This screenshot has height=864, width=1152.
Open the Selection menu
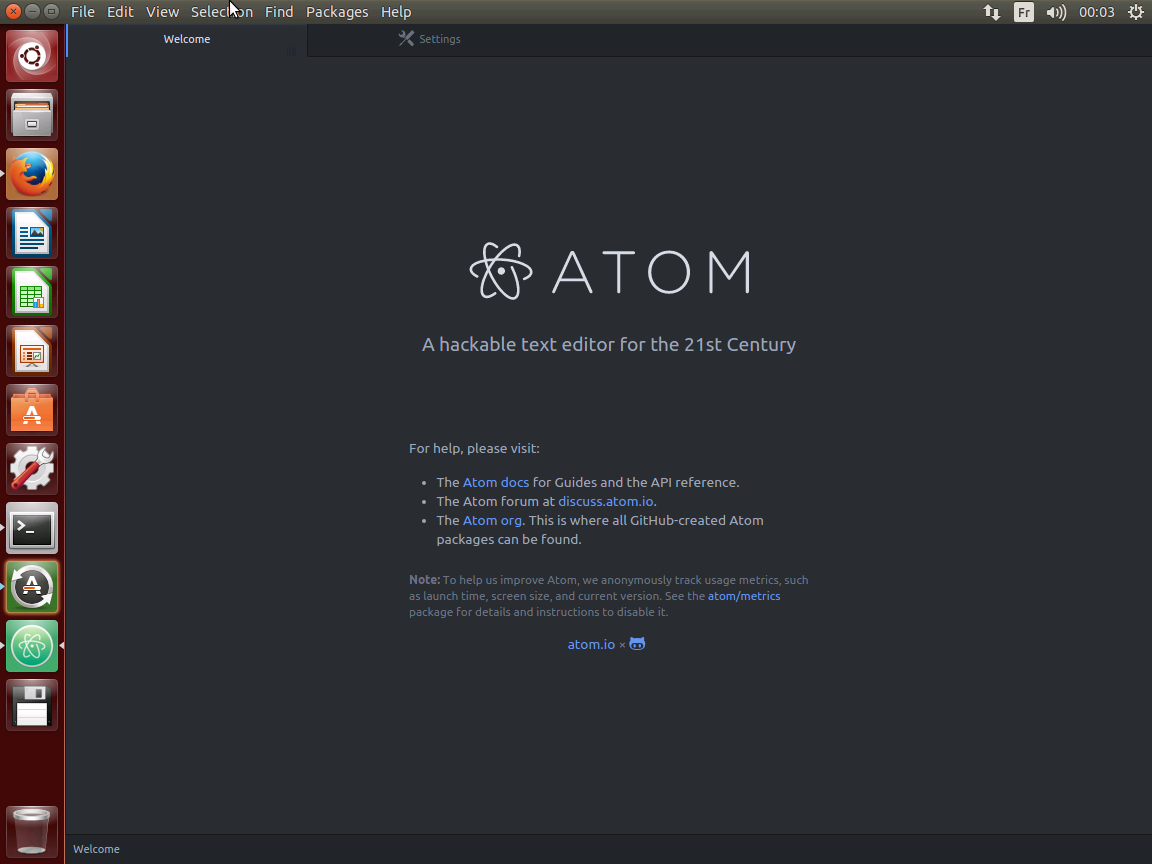(222, 12)
